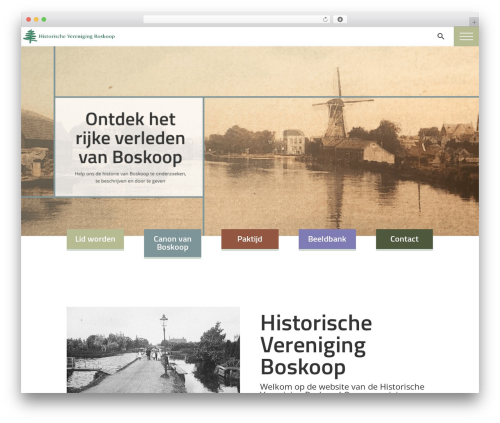Maximize the window with green button
This screenshot has width=500, height=423.
pyautogui.click(x=44, y=19)
